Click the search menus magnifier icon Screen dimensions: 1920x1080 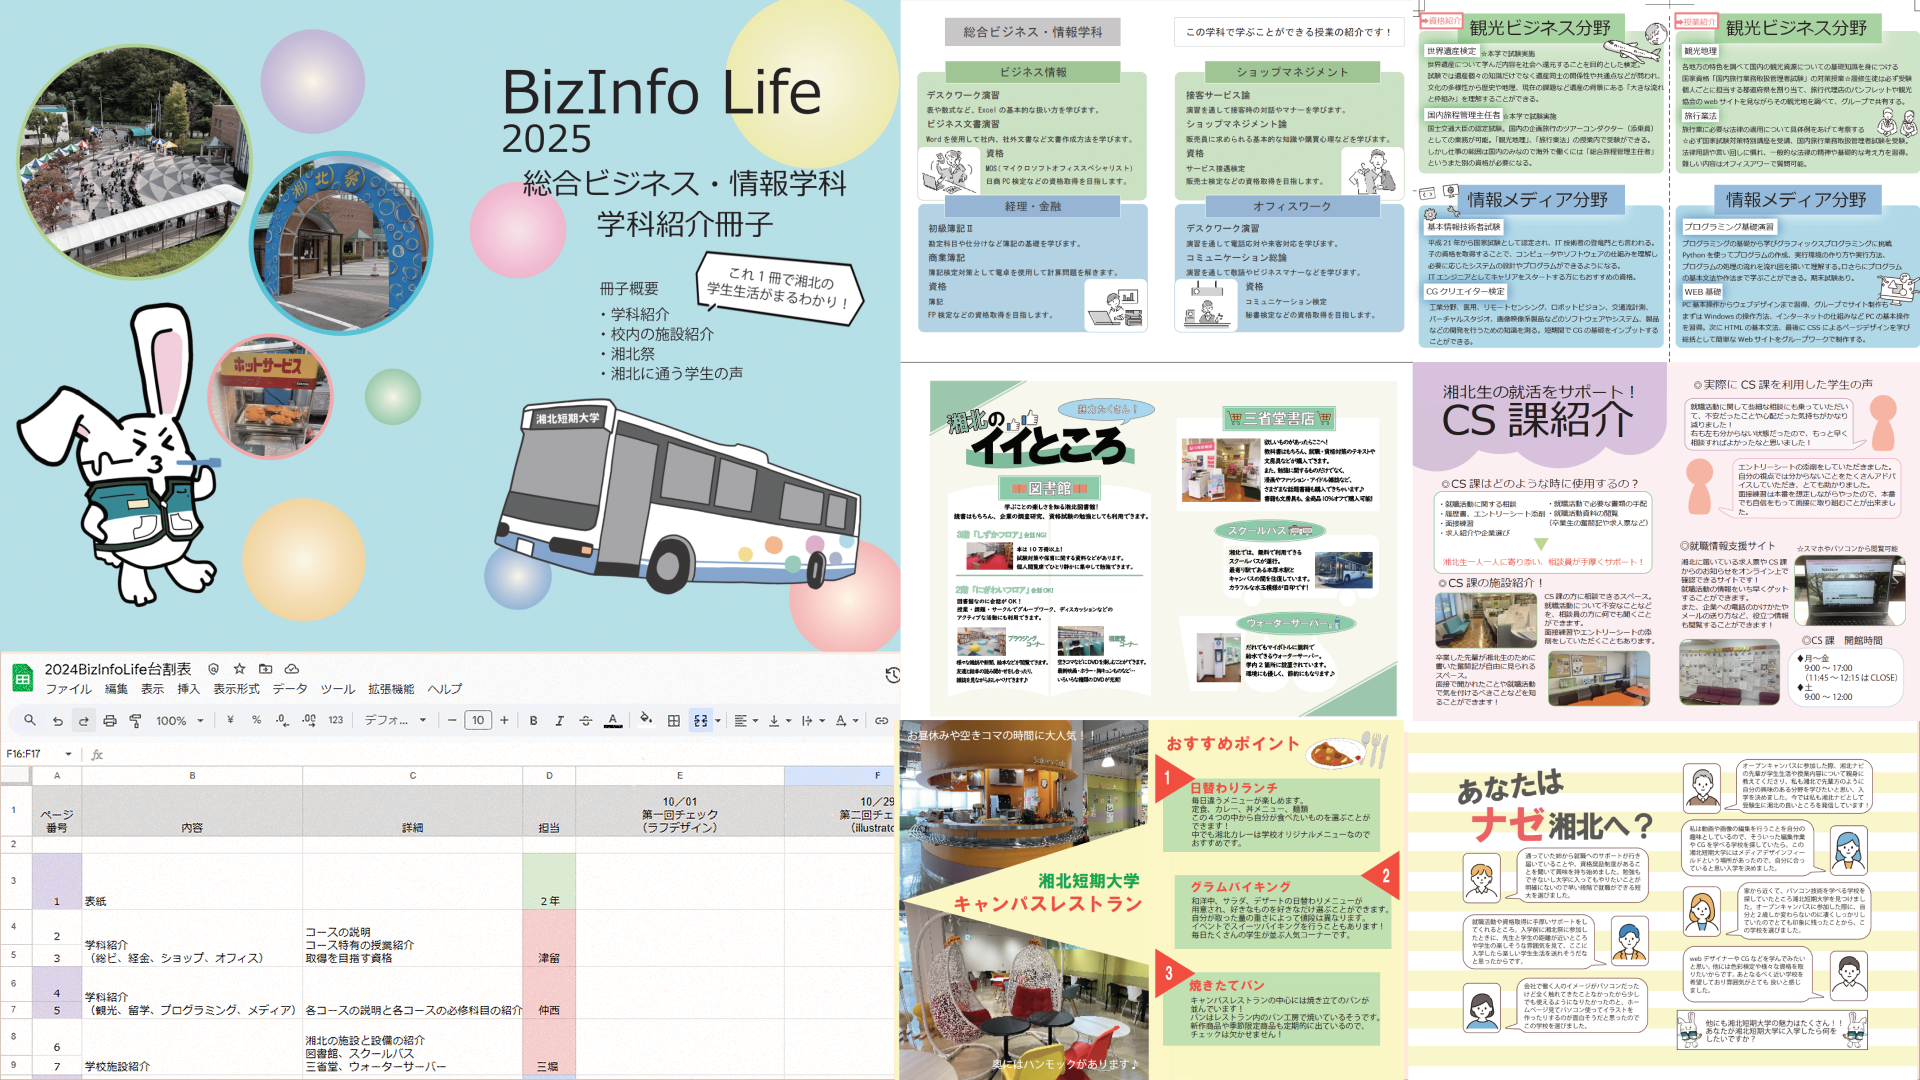tap(30, 720)
